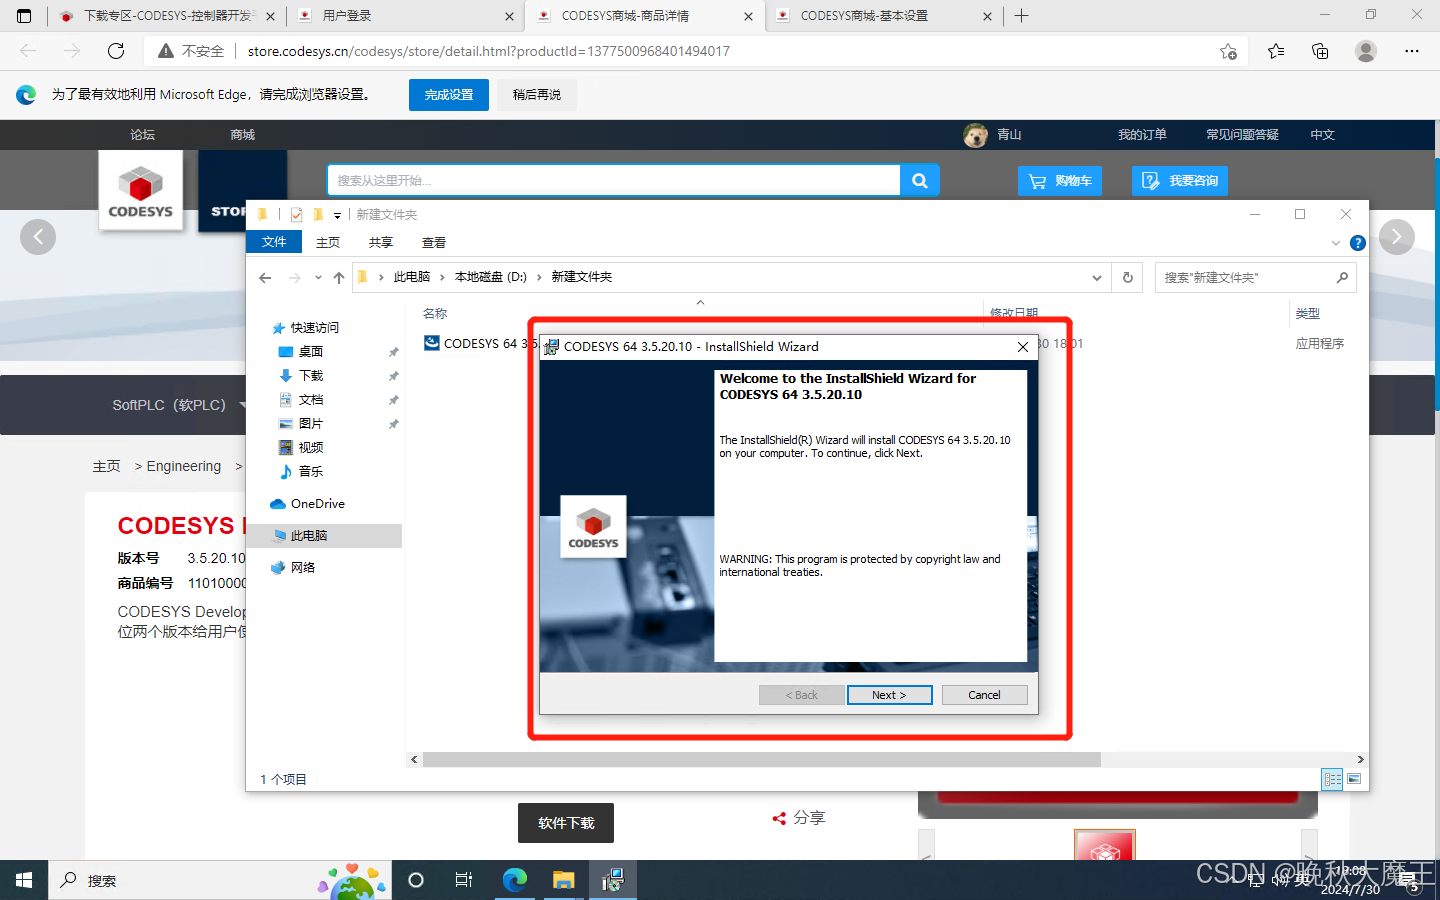The width and height of the screenshot is (1440, 900).
Task: Select 文档 in the navigation pane
Action: [x=311, y=400]
